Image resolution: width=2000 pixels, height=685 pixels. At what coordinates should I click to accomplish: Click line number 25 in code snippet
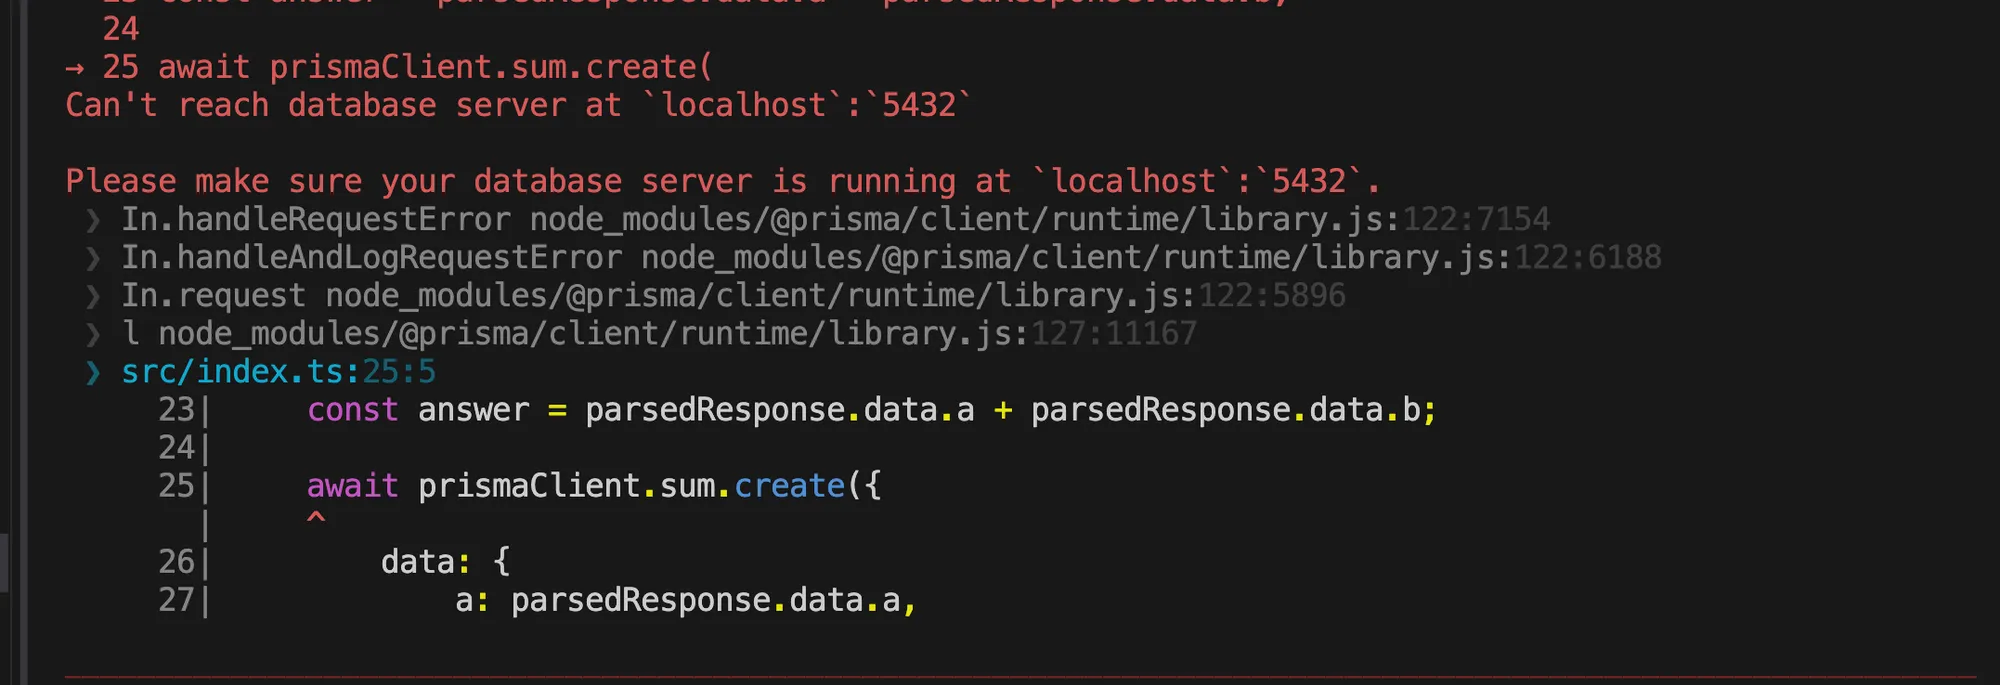[x=176, y=486]
